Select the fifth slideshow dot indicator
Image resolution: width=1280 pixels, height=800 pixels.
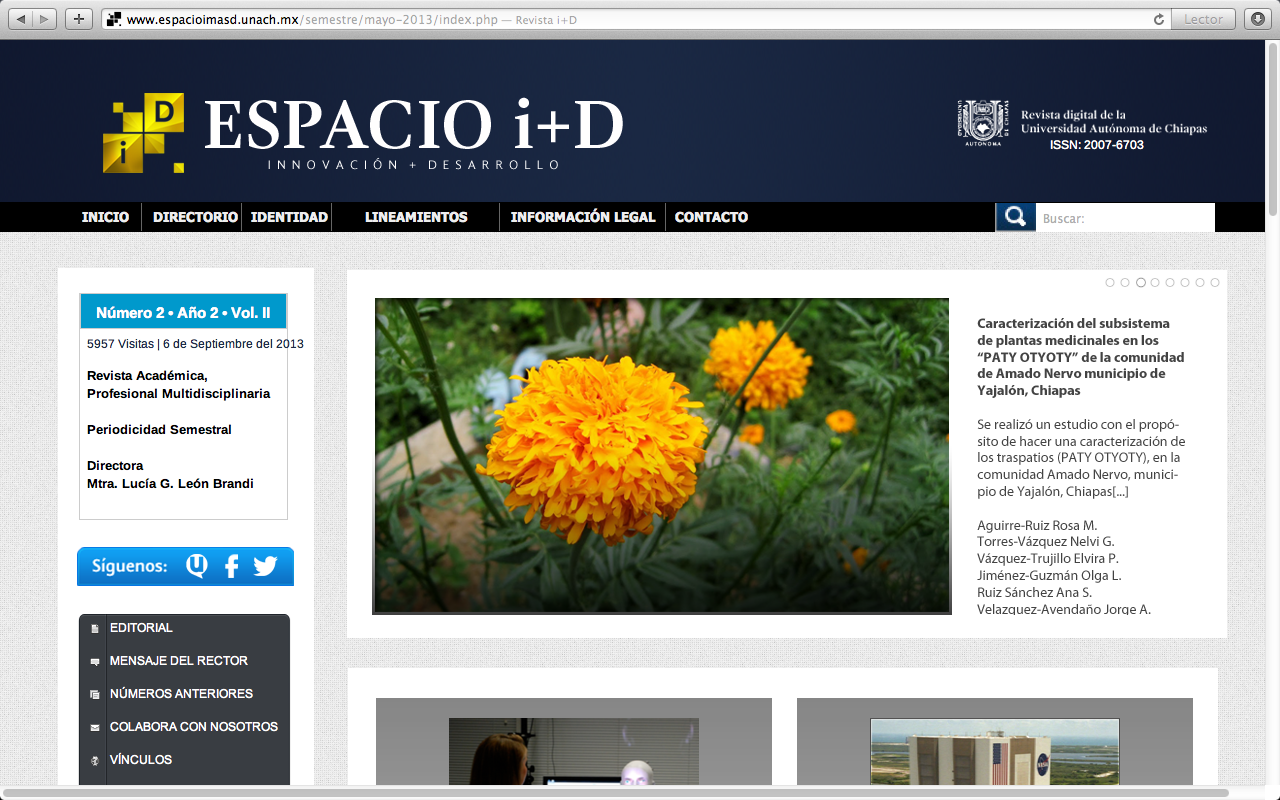coord(1170,283)
